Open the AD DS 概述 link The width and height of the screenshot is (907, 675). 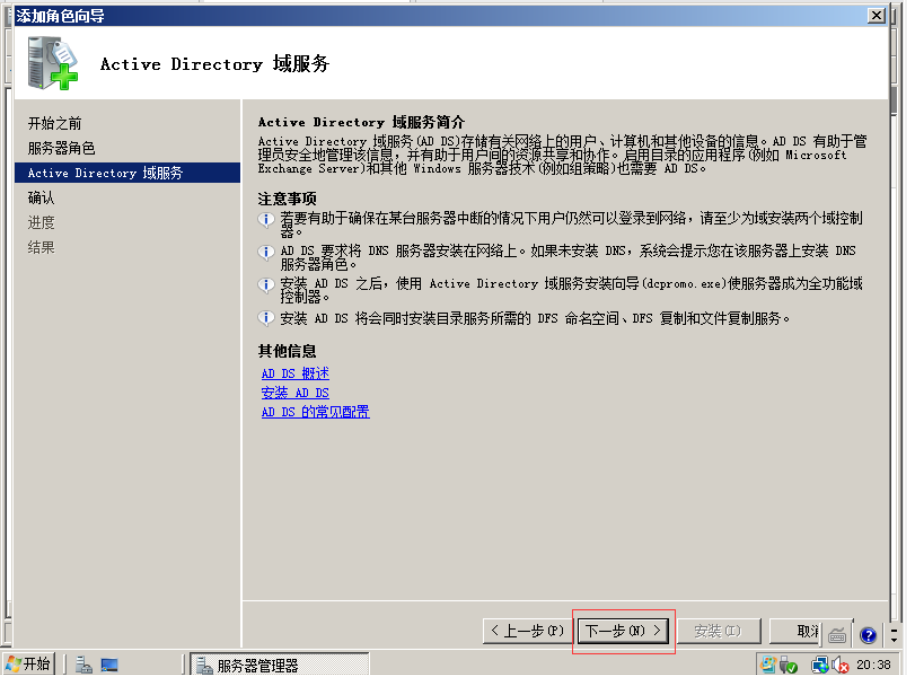pos(295,374)
